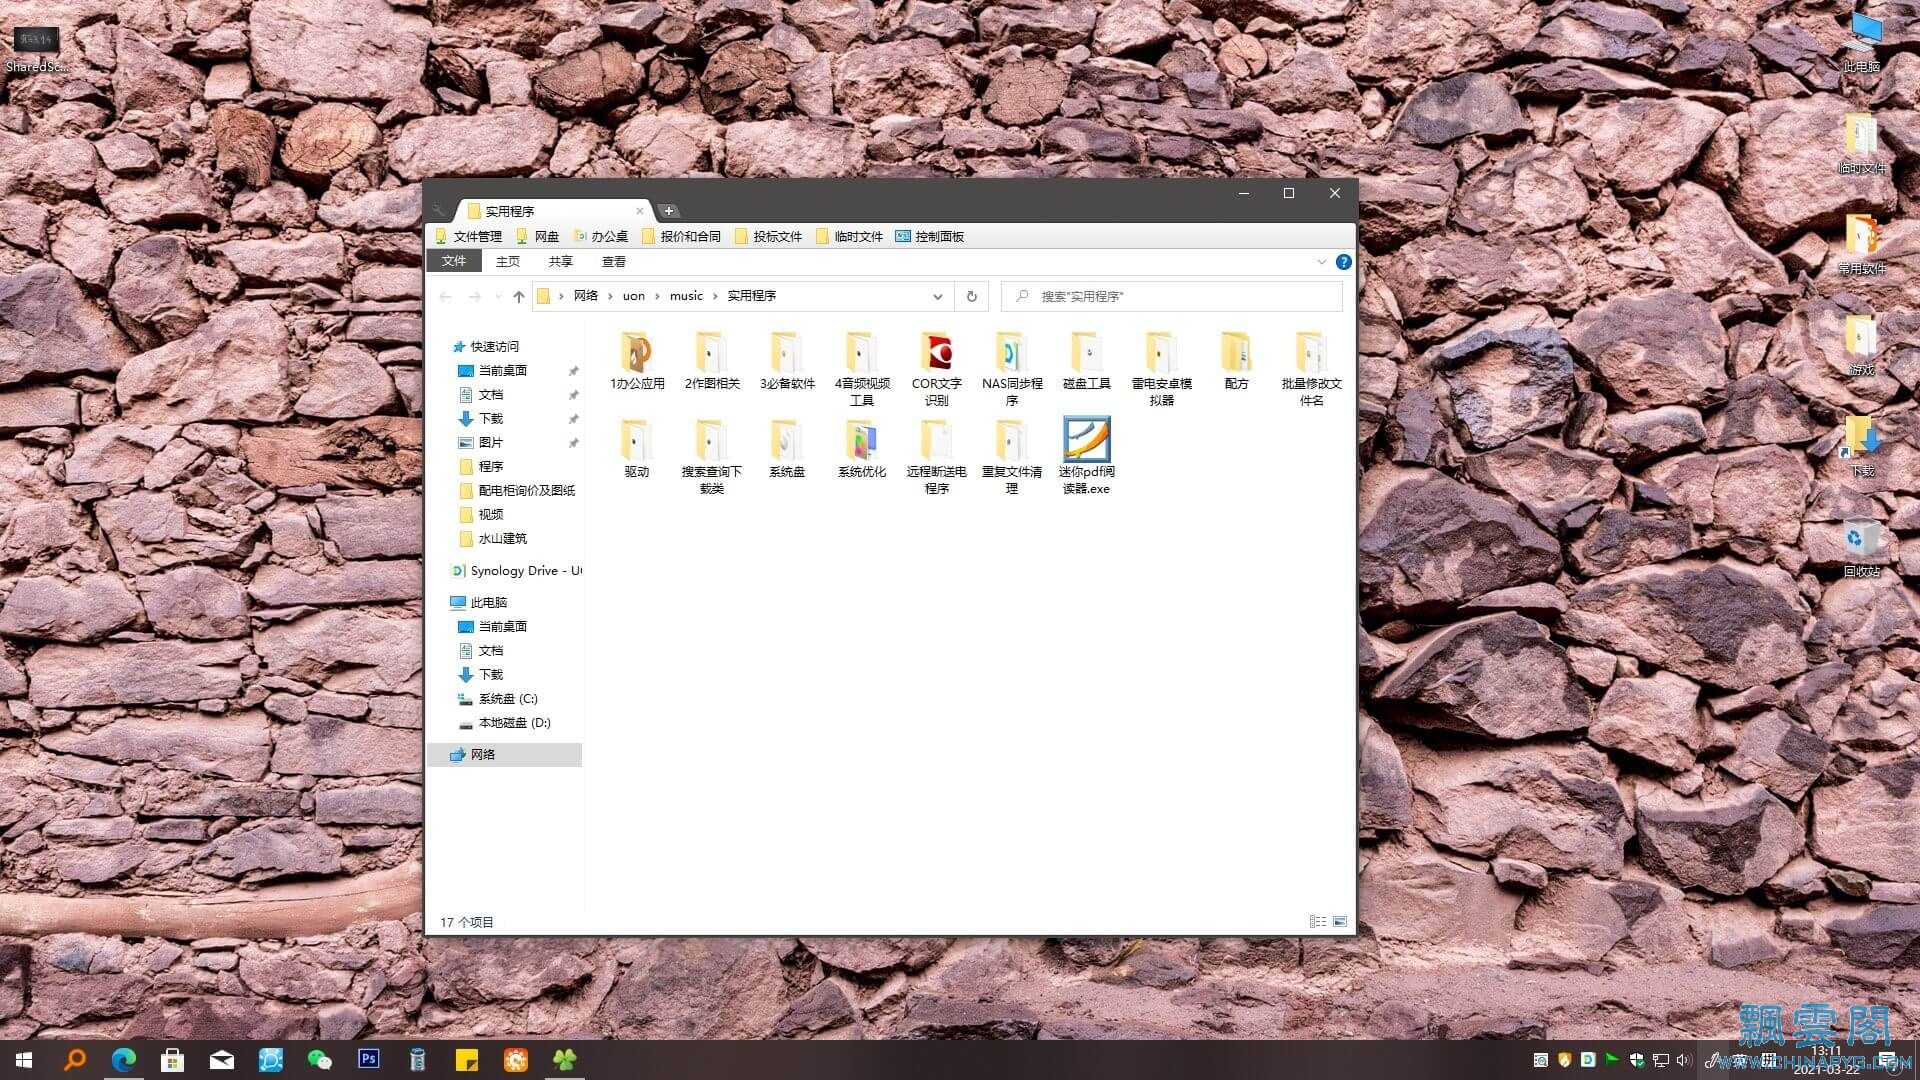Switch to the 共享 ribbon tab
Viewport: 1920px width, 1080px height.
pos(561,262)
